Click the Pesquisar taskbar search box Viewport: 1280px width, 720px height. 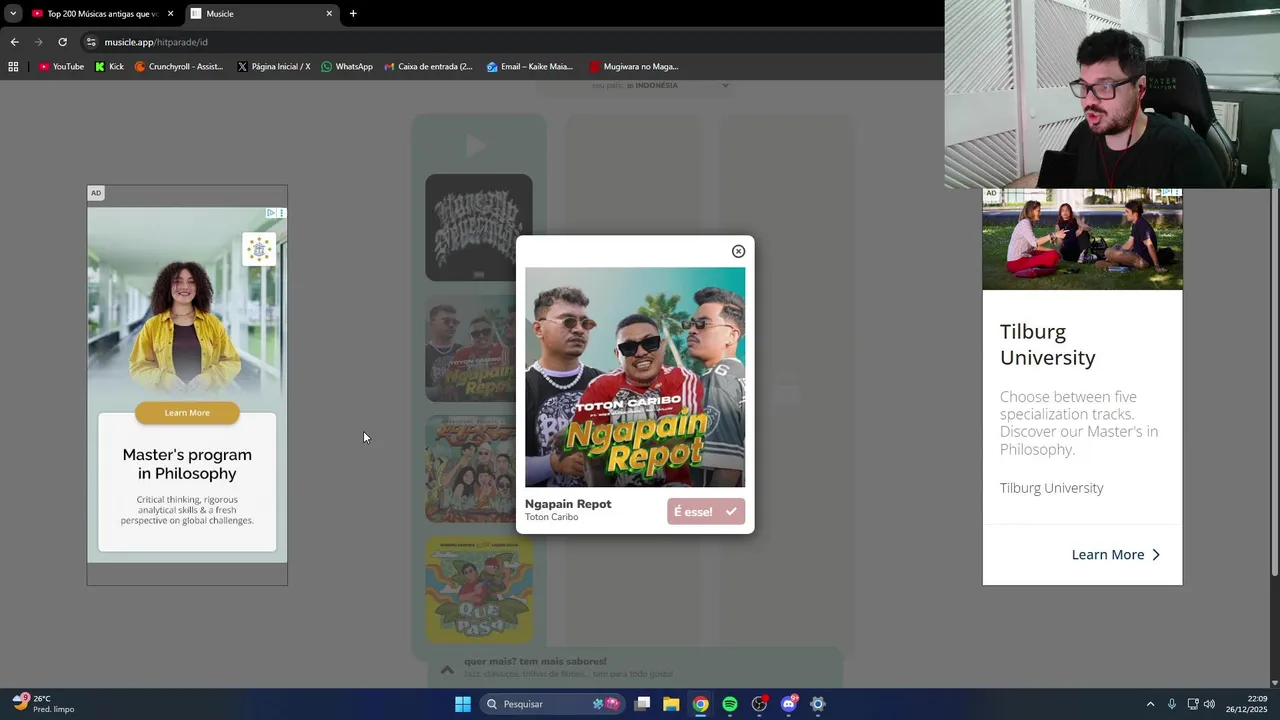tap(551, 704)
